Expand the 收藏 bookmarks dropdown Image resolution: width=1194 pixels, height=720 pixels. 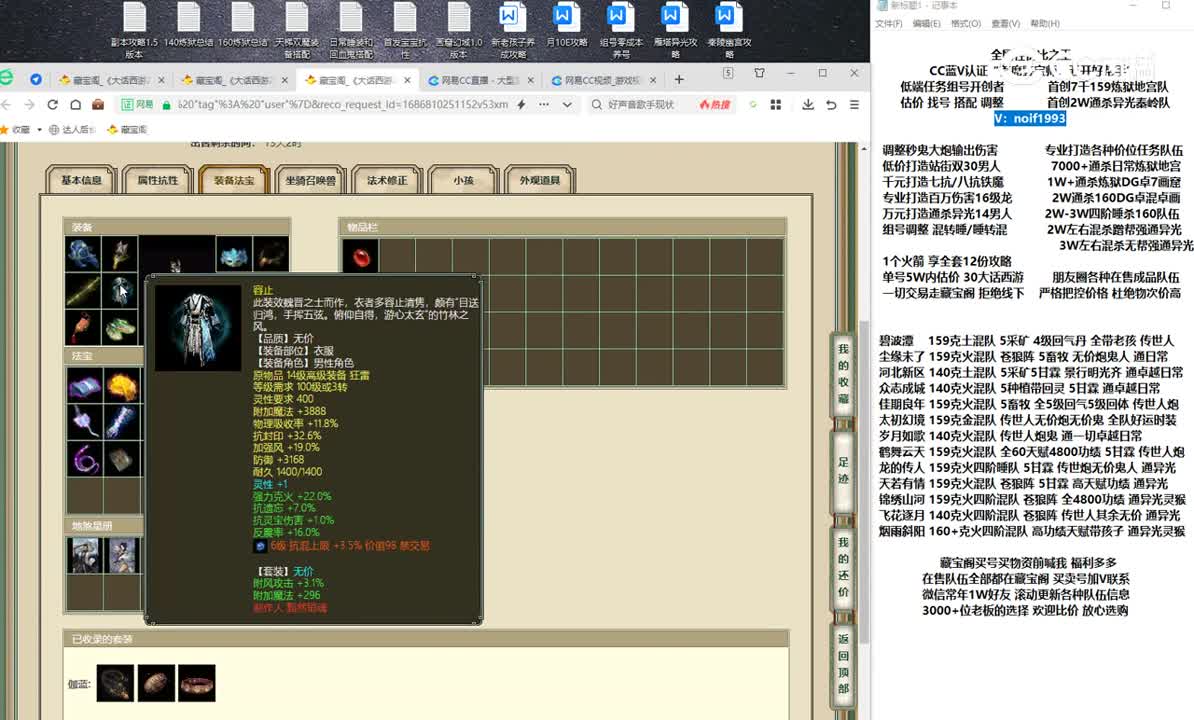[x=40, y=129]
